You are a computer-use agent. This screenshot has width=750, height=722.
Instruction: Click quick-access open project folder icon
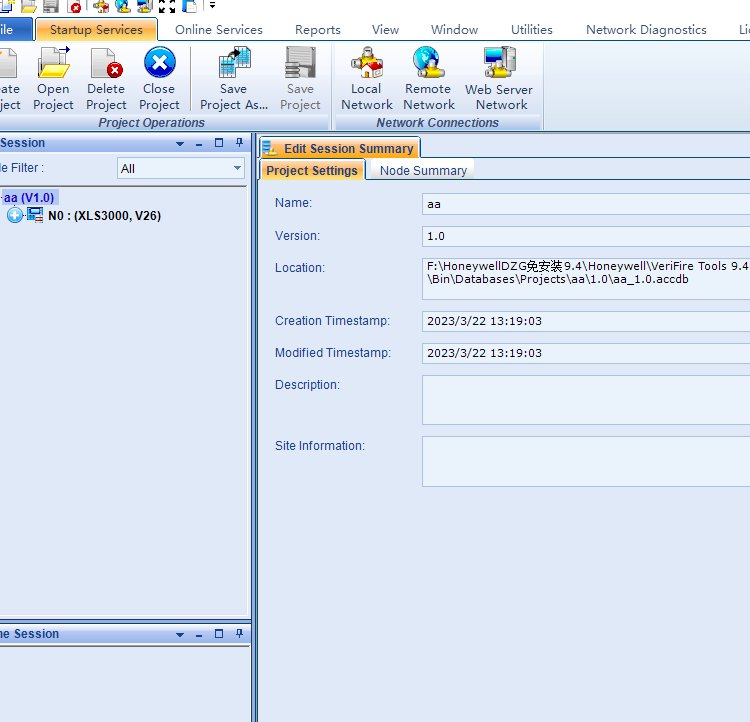click(29, 6)
